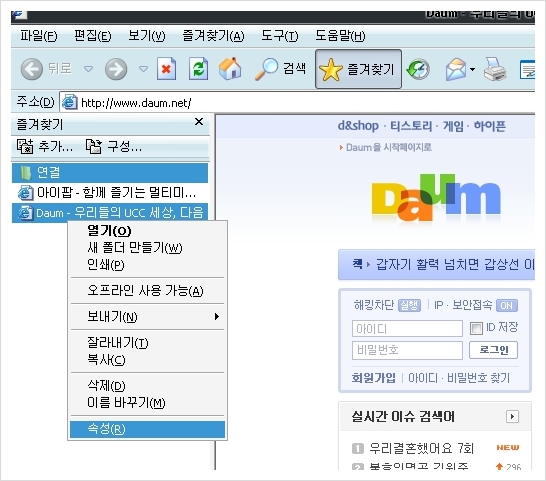Expand 보내기(N) submenu
The image size is (546, 481).
(148, 317)
